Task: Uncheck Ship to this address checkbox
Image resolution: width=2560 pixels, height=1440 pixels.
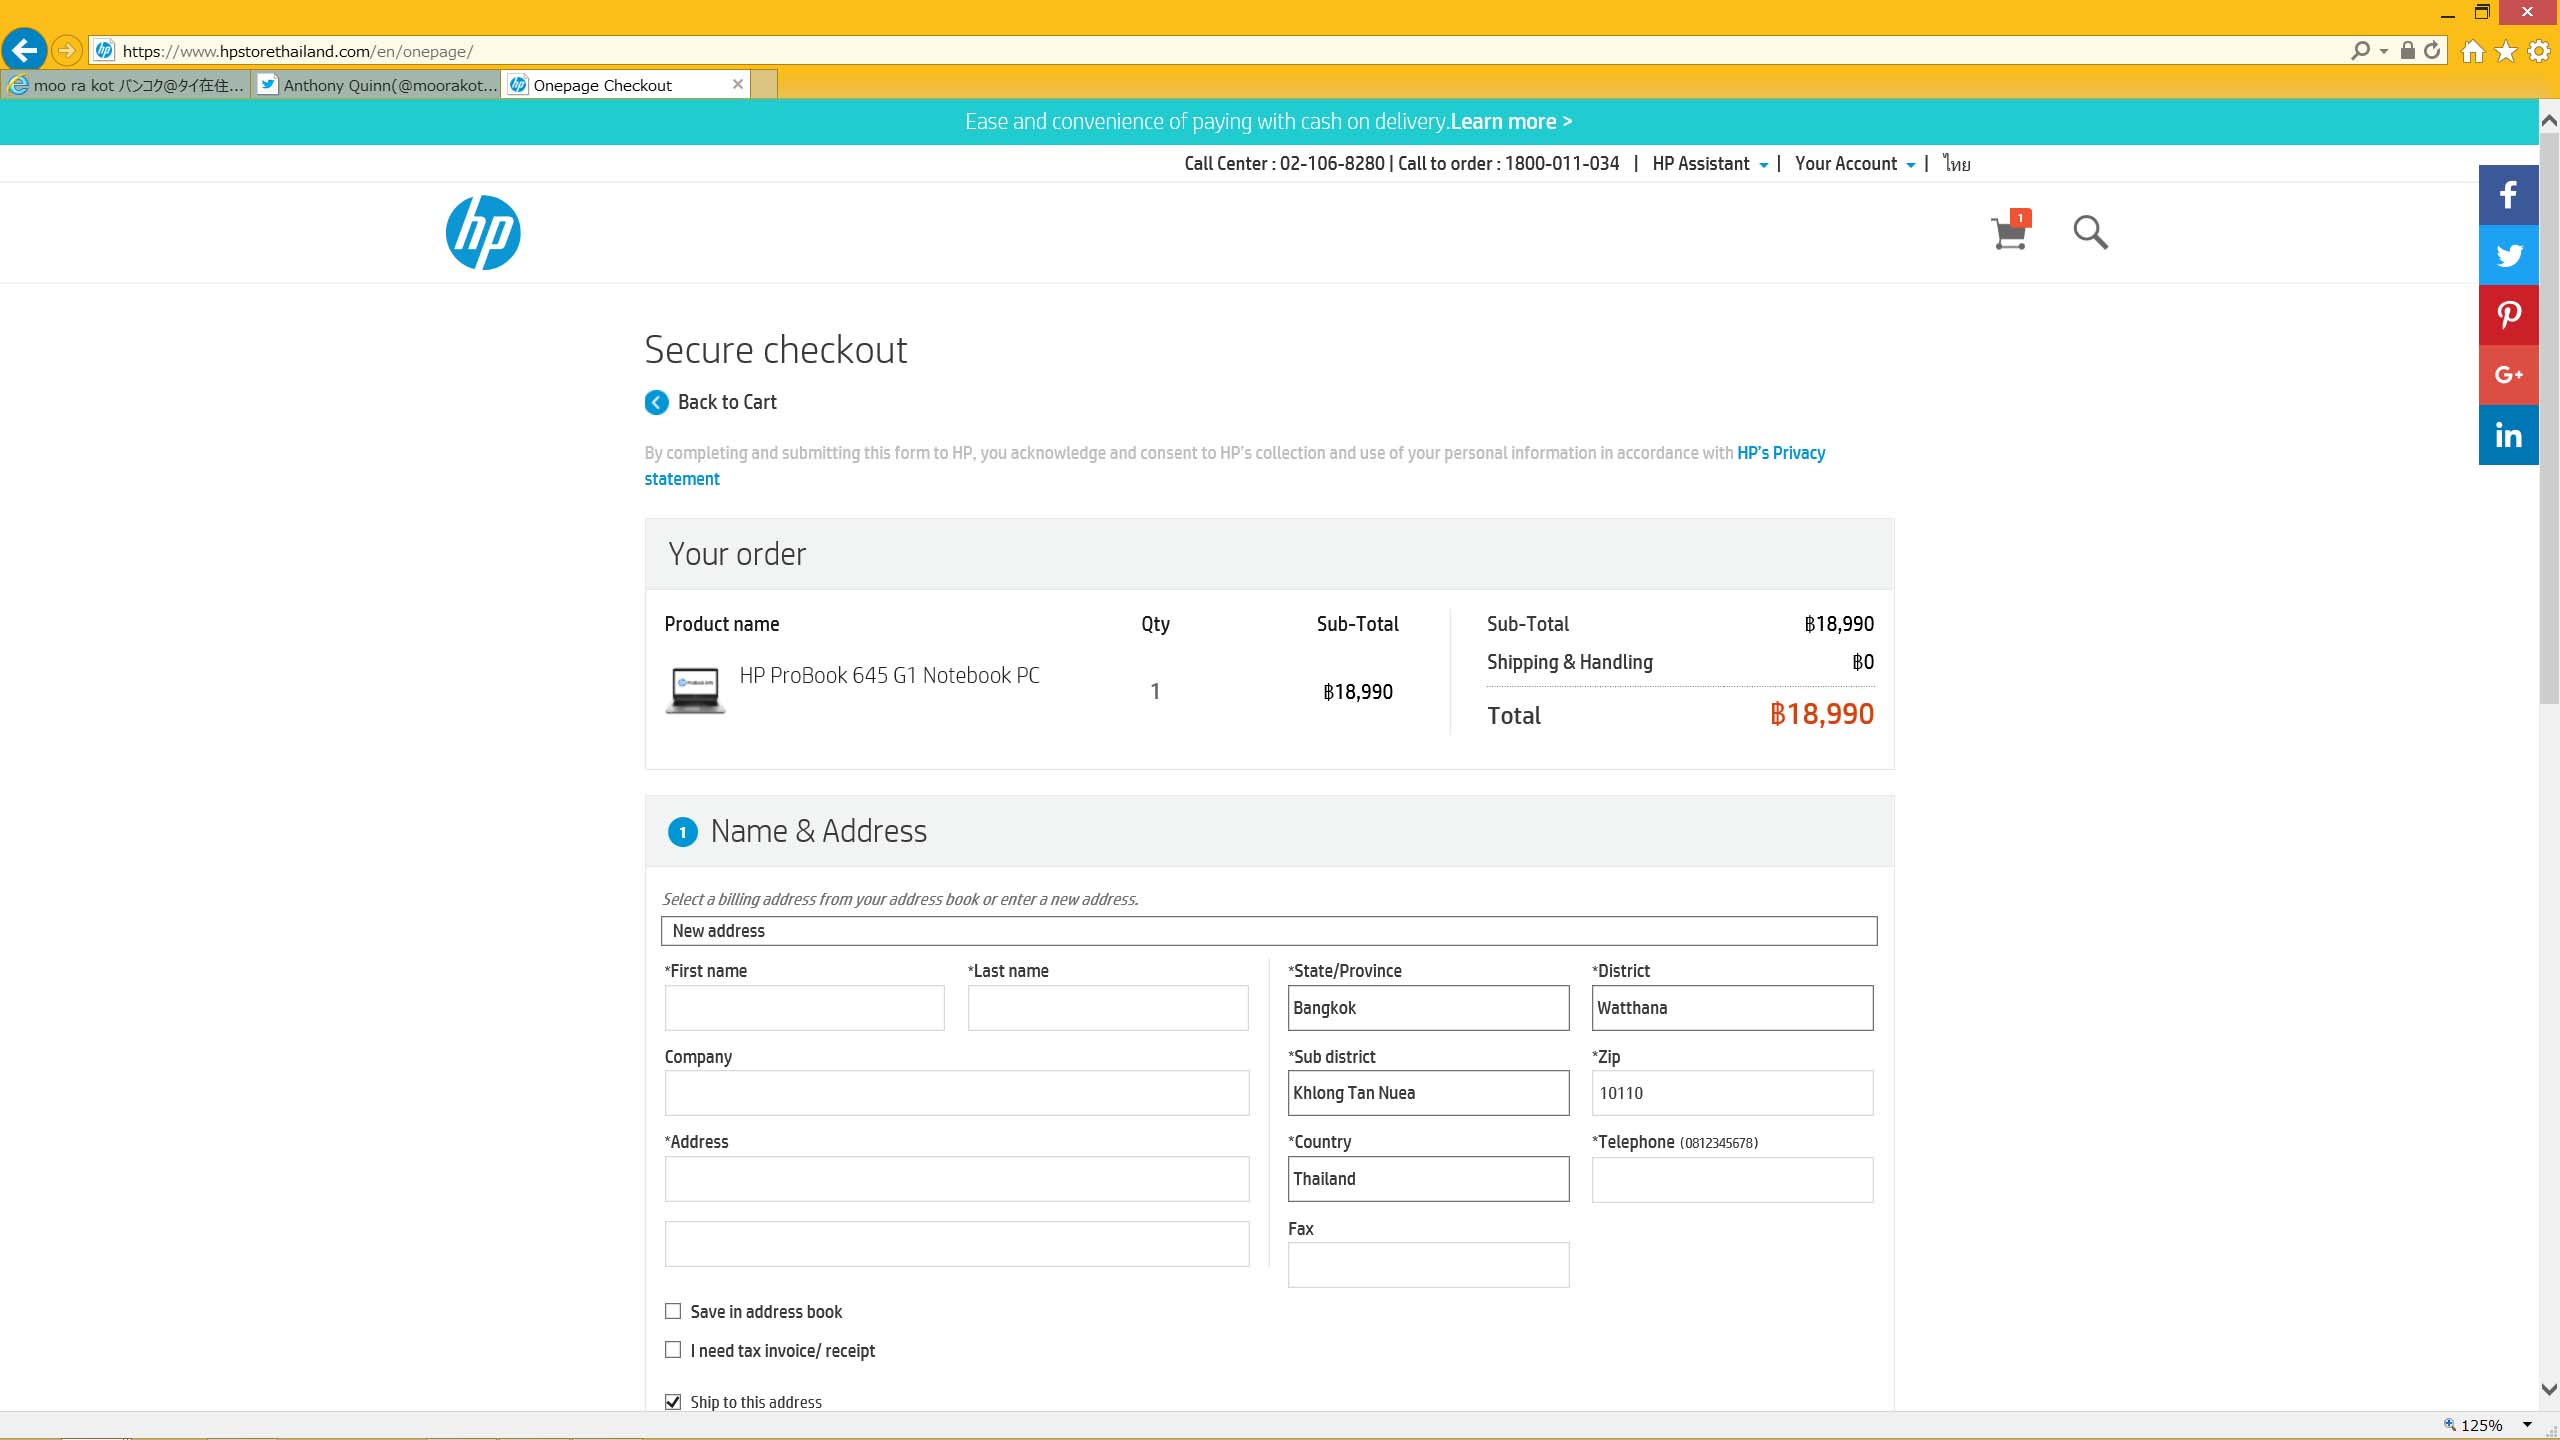Action: pyautogui.click(x=673, y=1402)
